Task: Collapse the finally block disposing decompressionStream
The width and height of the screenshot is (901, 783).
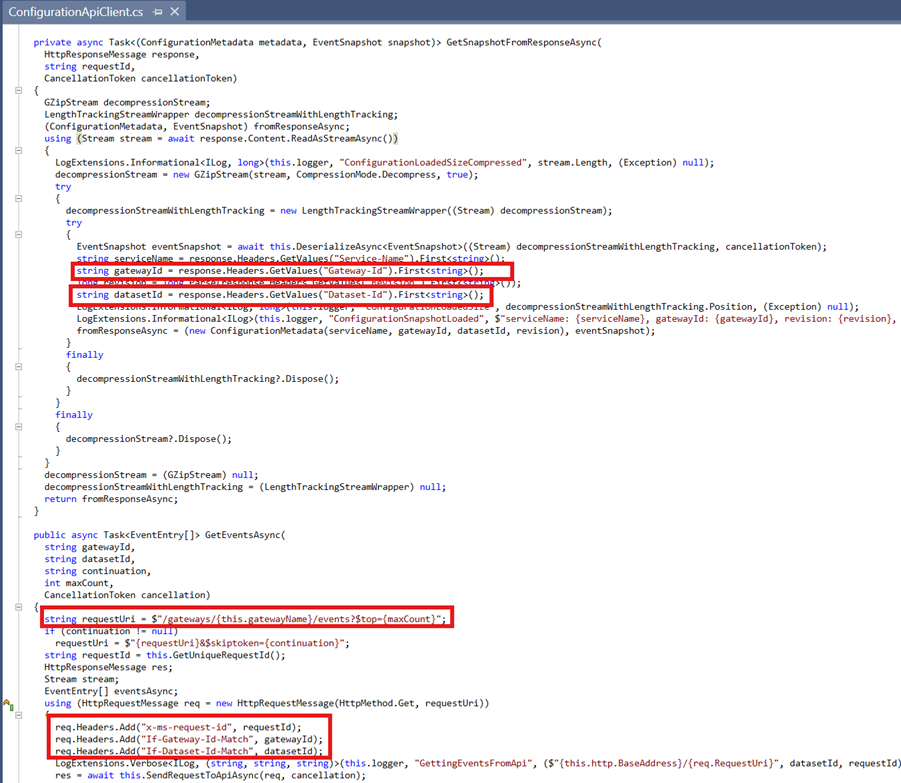Action: click(x=20, y=426)
